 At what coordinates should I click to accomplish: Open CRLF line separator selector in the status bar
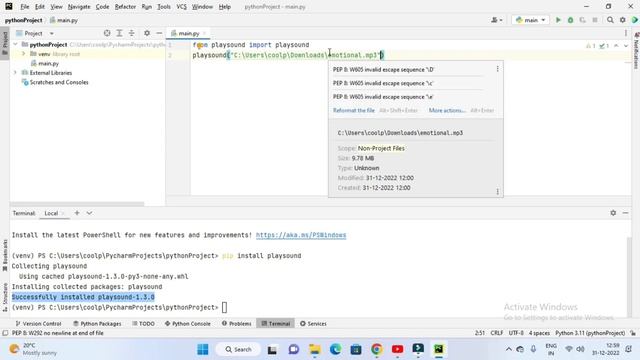[496, 333]
